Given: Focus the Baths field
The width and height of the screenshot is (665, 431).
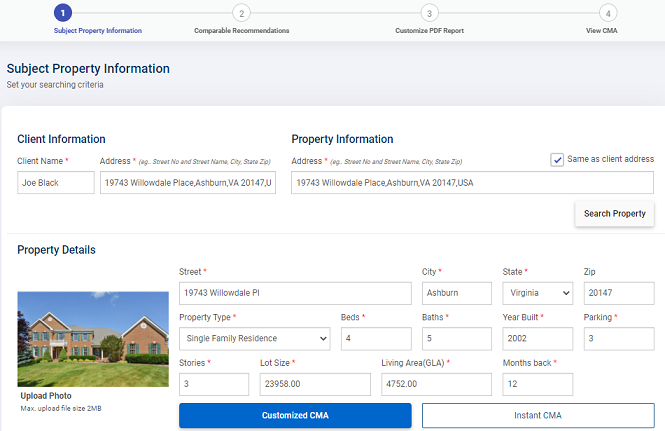Looking at the screenshot, I should coord(457,339).
